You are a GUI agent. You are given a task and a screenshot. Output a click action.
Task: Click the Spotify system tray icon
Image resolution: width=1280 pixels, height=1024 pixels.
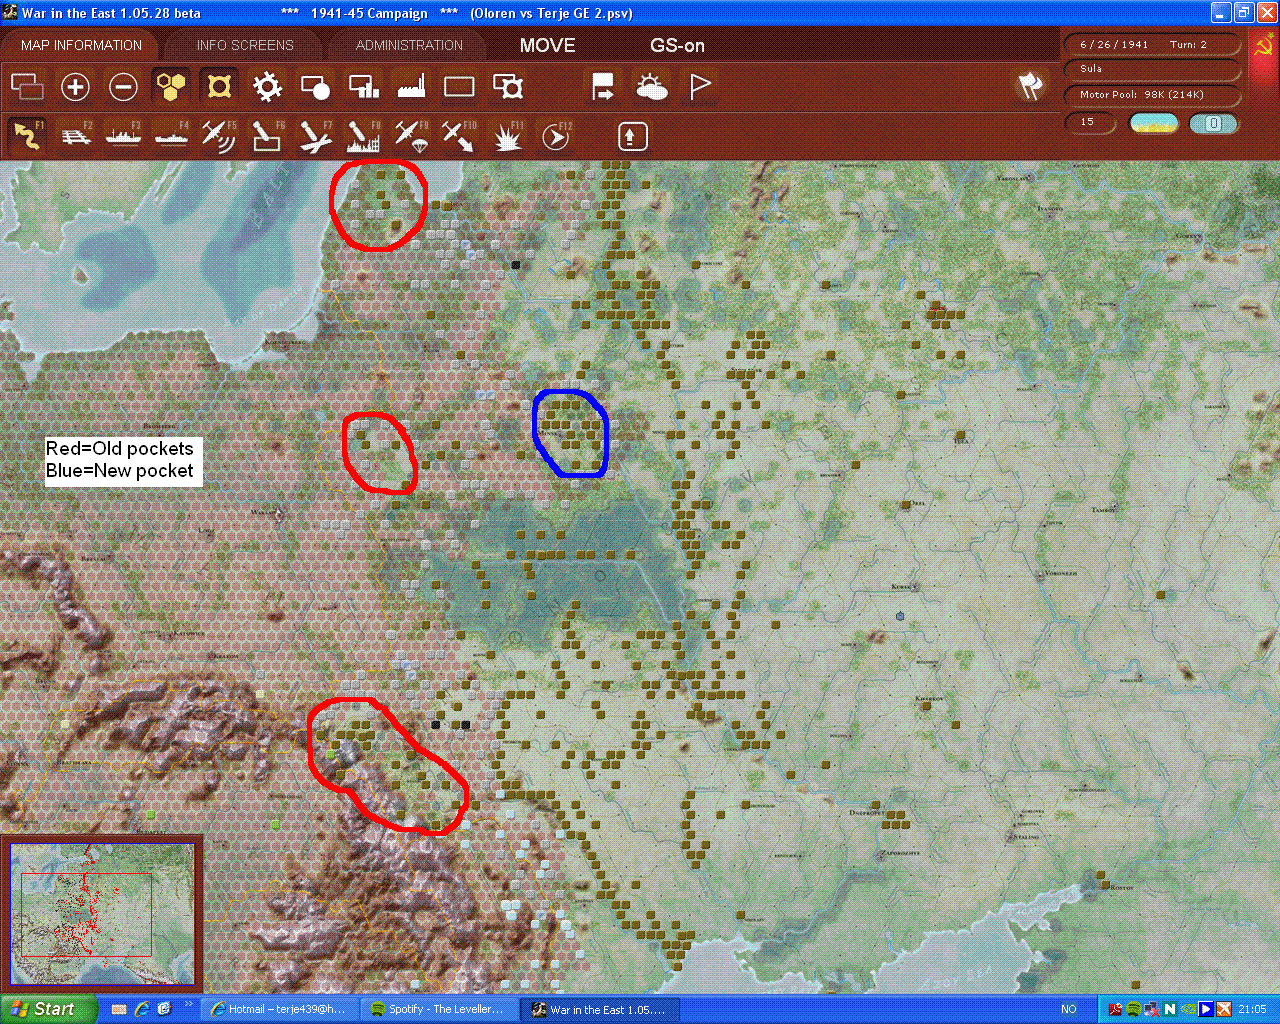click(x=1134, y=1009)
